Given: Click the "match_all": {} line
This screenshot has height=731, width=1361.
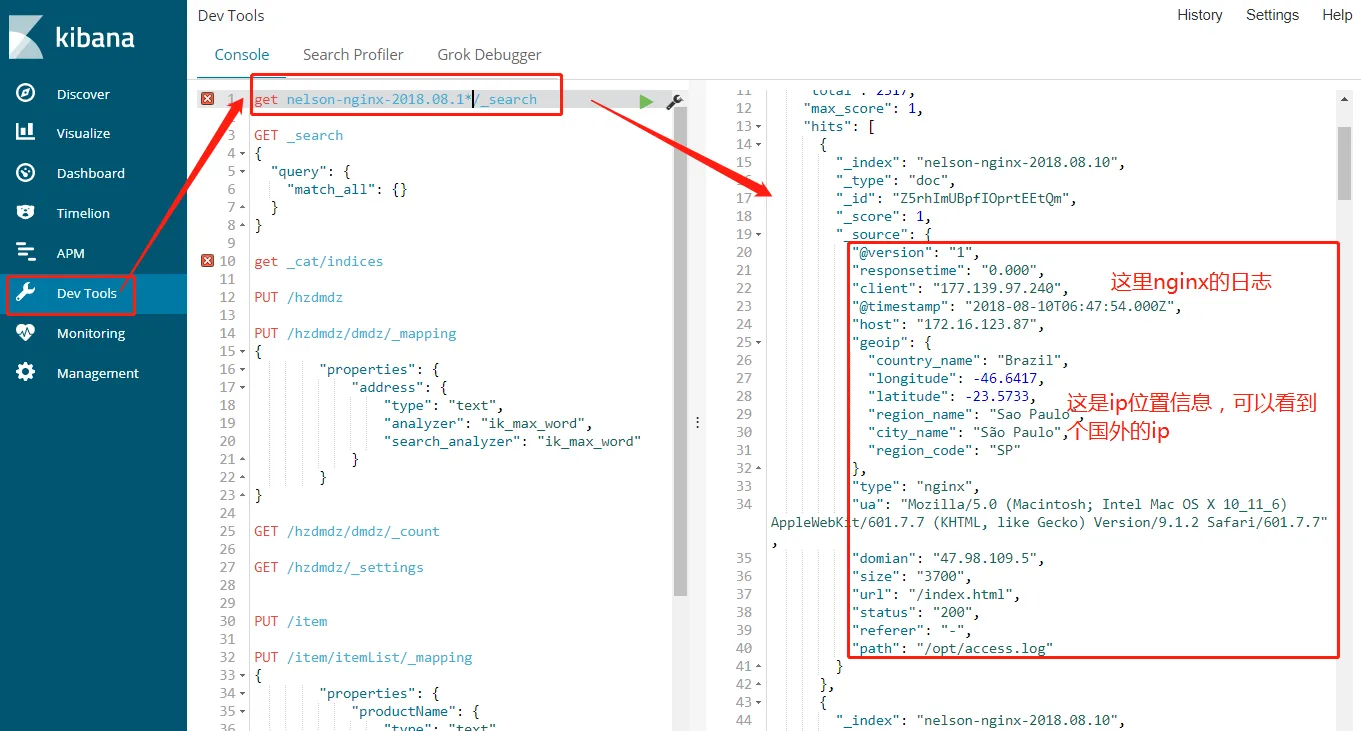Looking at the screenshot, I should pyautogui.click(x=347, y=189).
